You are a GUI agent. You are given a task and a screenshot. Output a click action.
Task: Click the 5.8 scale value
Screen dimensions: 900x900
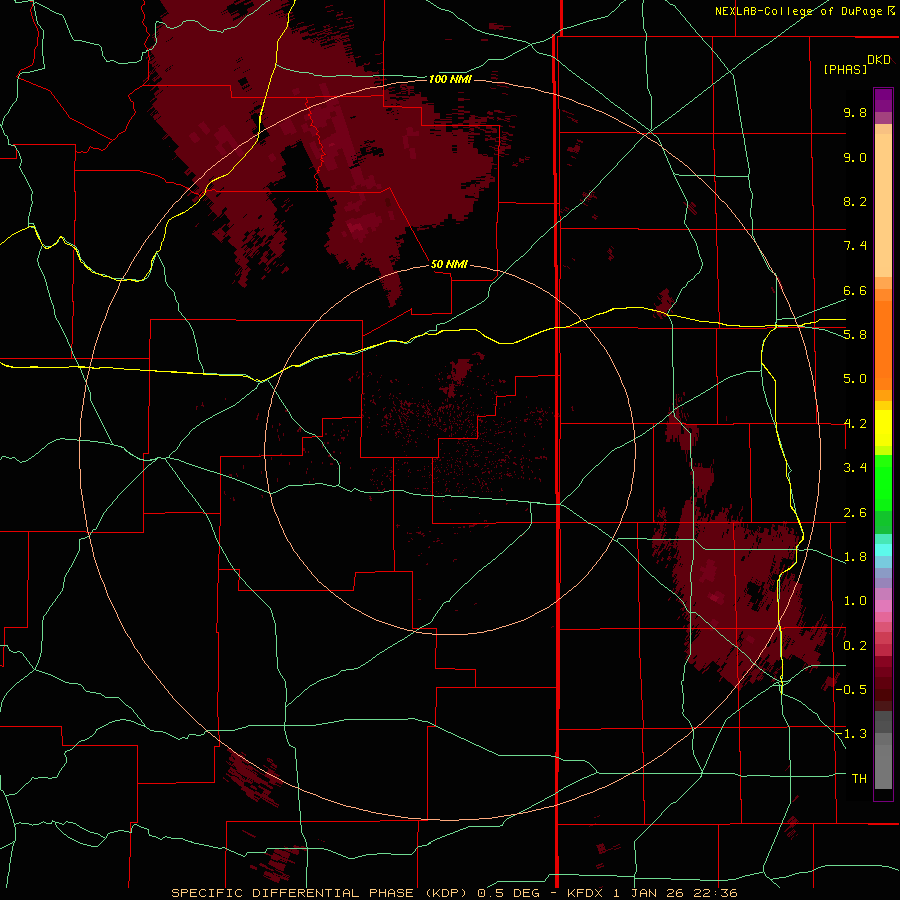pyautogui.click(x=855, y=335)
